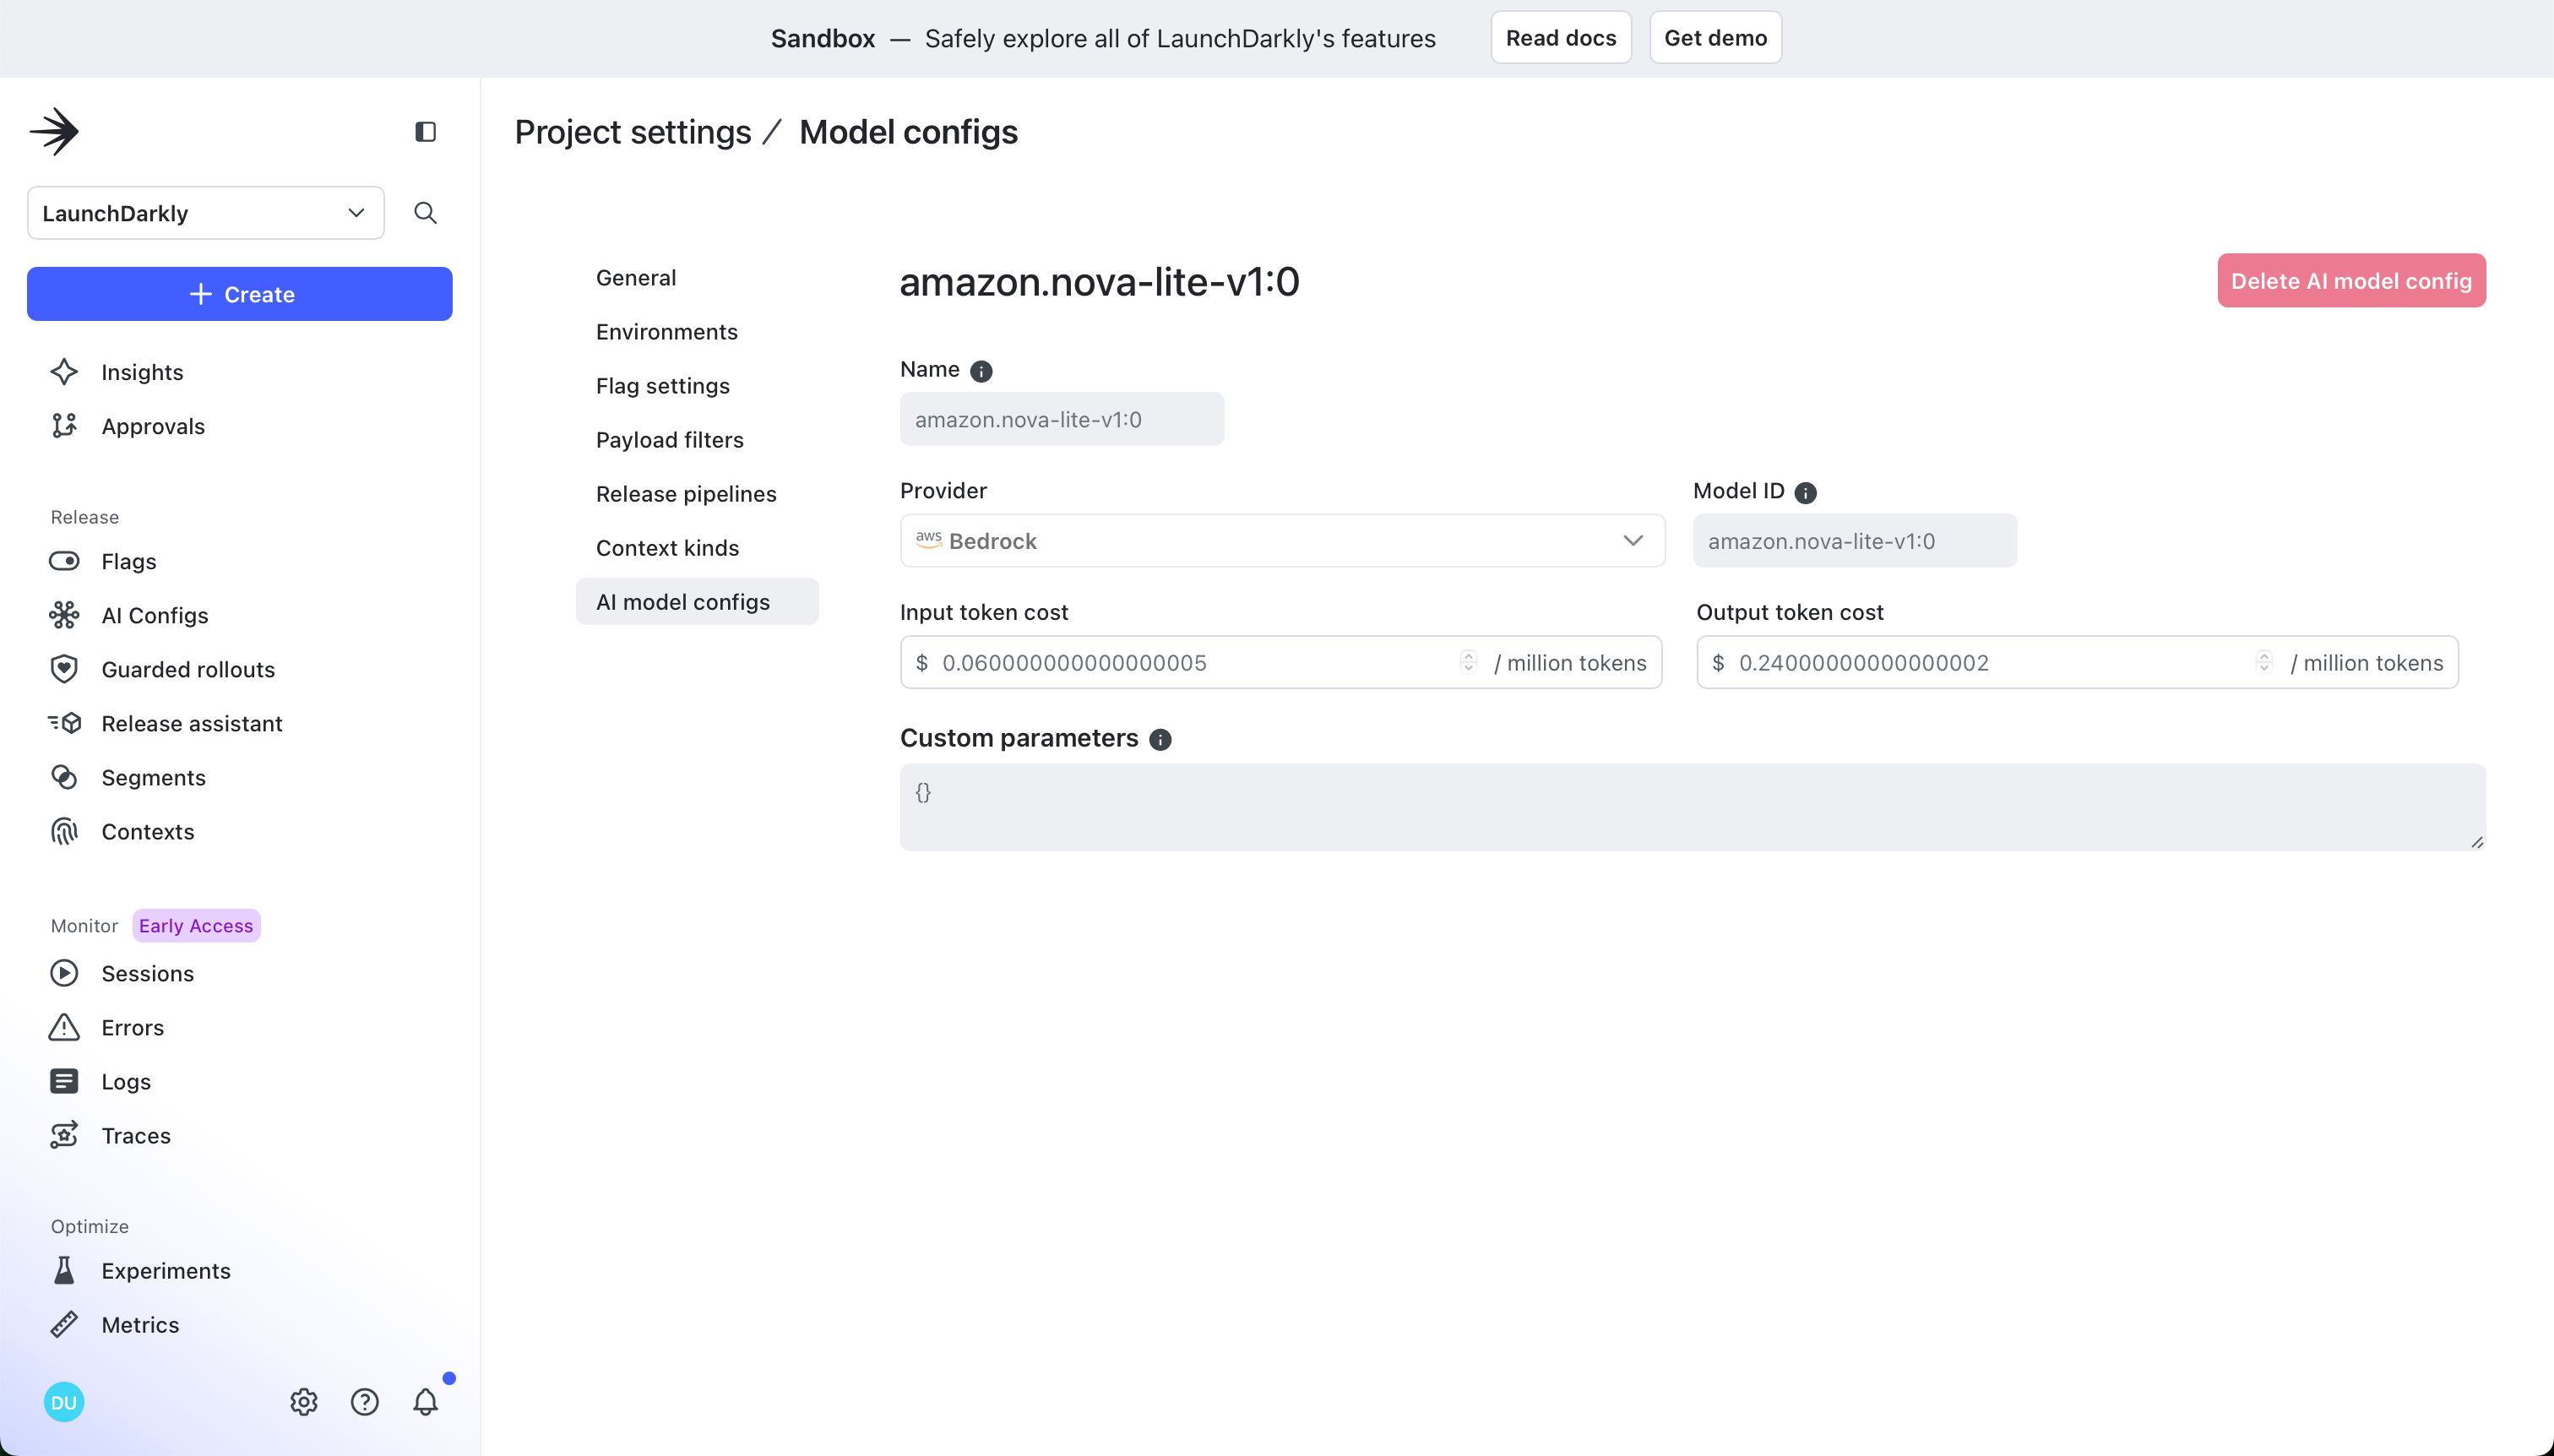Open Errors monitor

tap(132, 1027)
